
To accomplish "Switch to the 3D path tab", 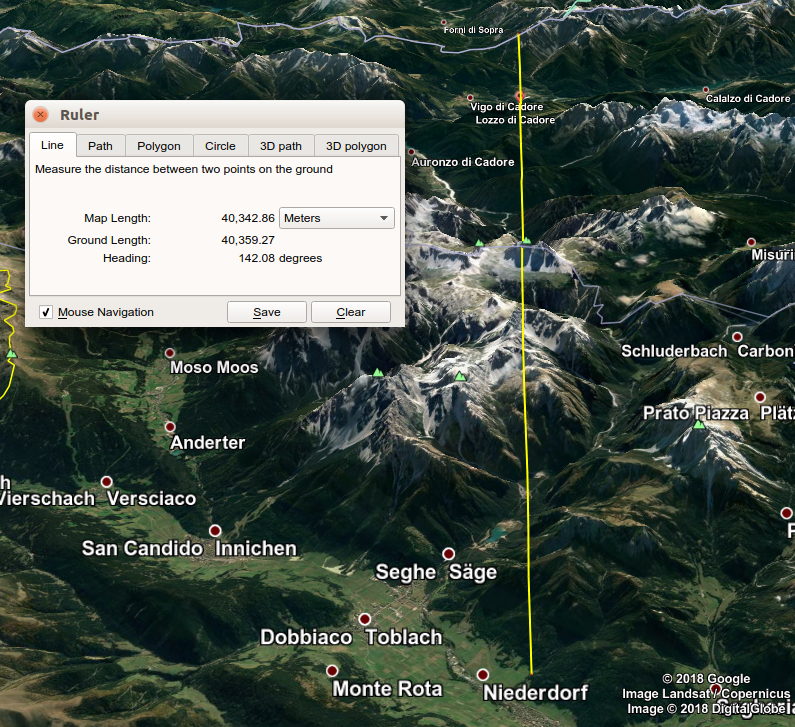I will click(281, 146).
